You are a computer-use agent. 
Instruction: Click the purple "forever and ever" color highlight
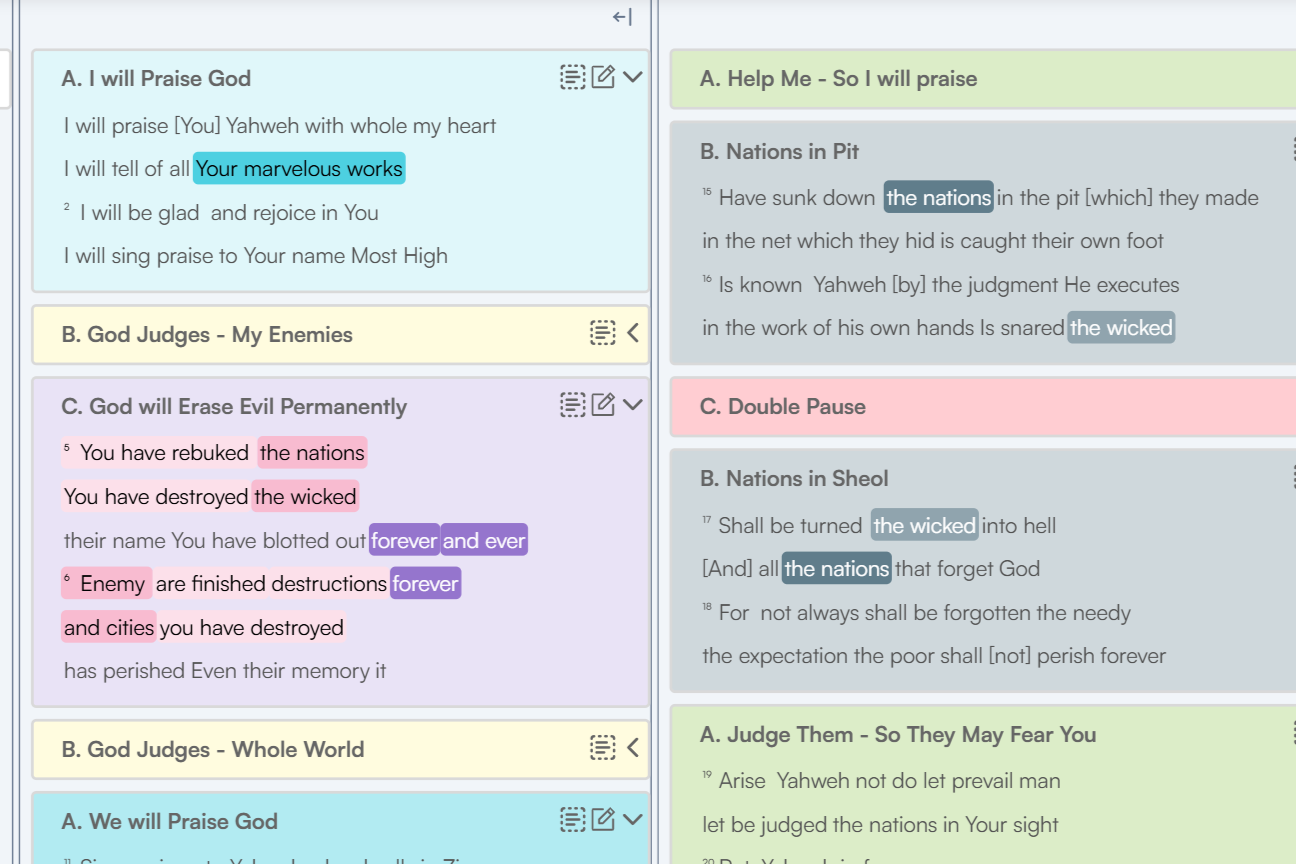coord(448,540)
